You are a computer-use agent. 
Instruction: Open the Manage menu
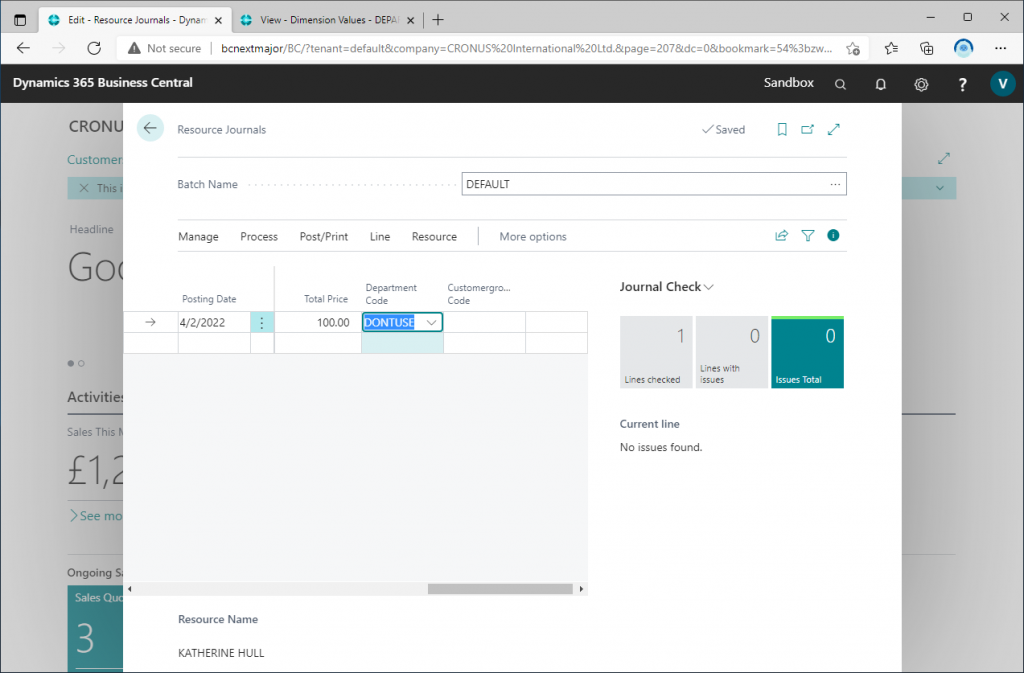pyautogui.click(x=198, y=237)
